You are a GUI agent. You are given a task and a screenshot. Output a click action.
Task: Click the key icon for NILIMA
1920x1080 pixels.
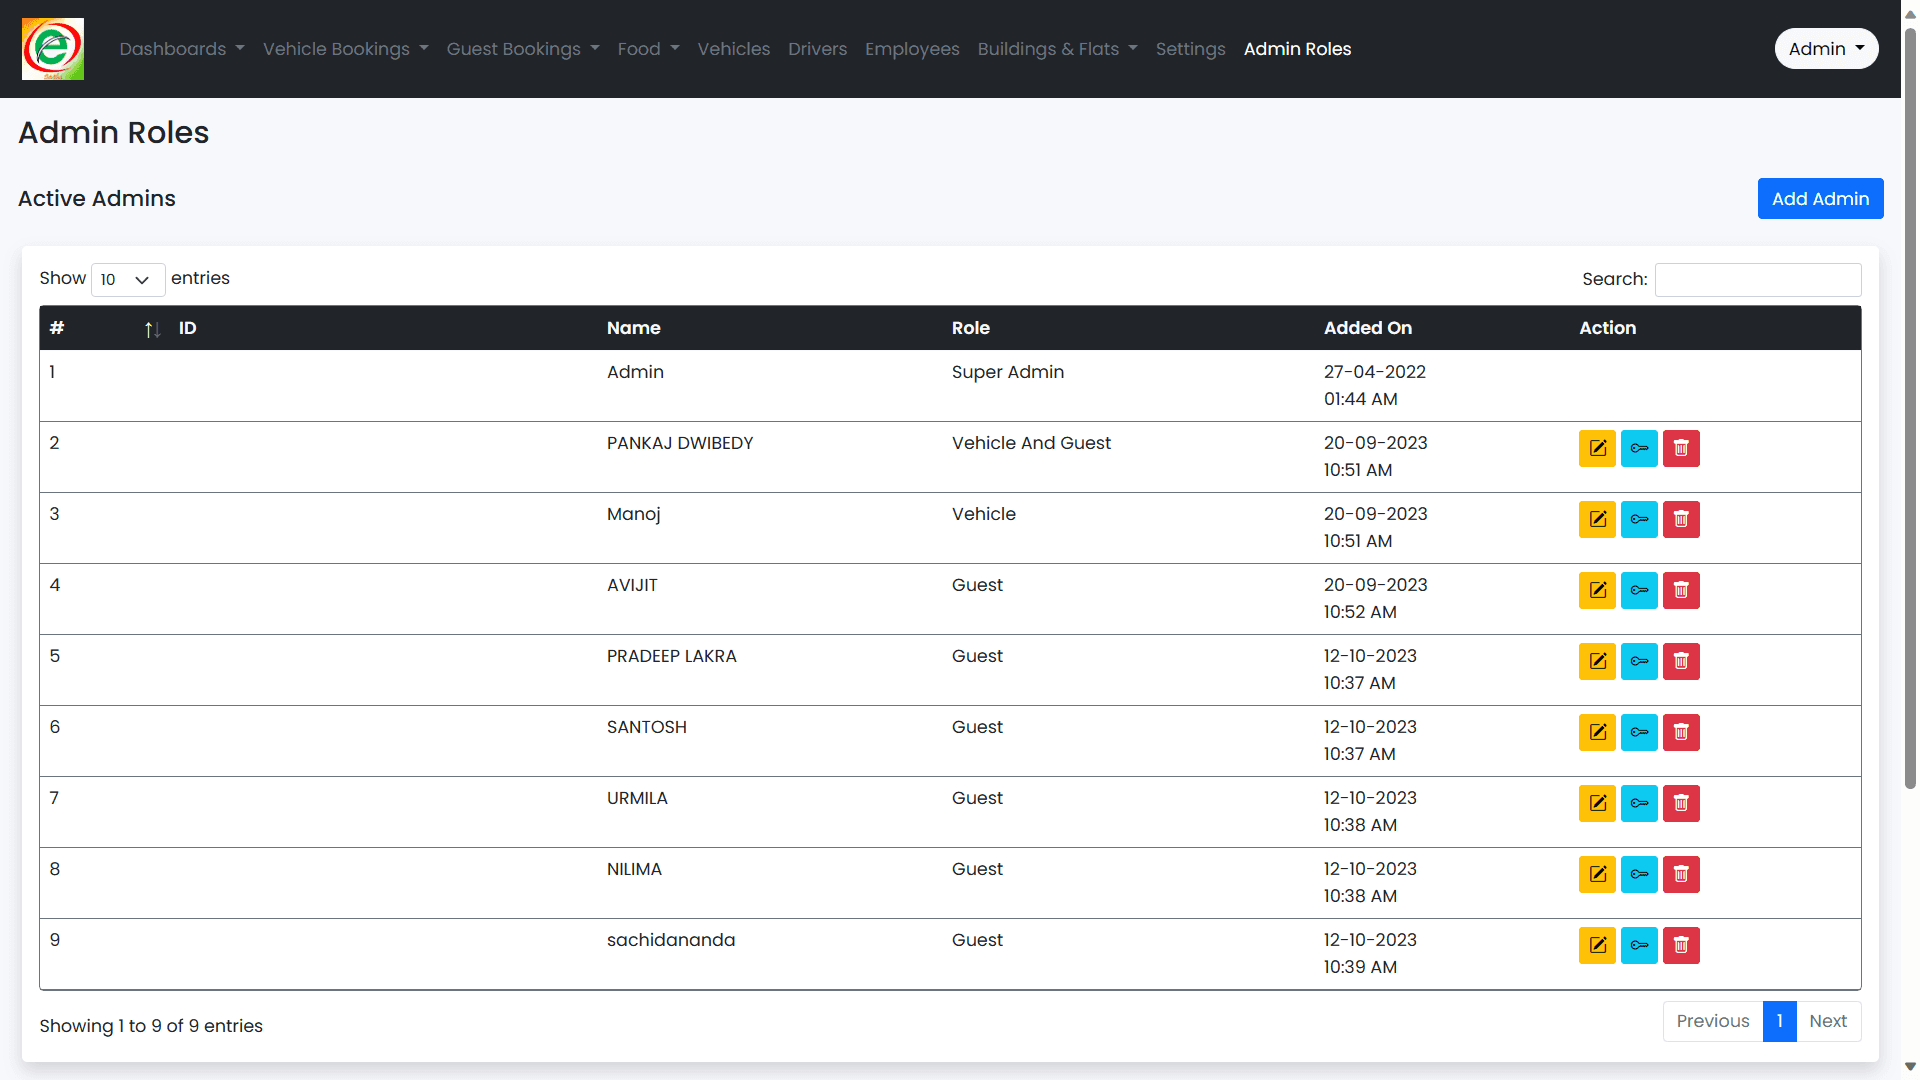pyautogui.click(x=1639, y=874)
